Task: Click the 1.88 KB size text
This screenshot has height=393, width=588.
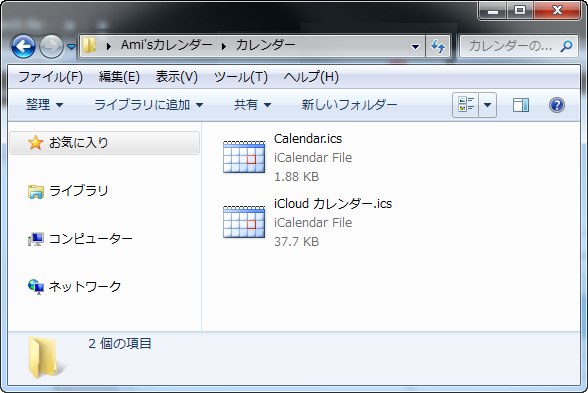Action: point(296,177)
